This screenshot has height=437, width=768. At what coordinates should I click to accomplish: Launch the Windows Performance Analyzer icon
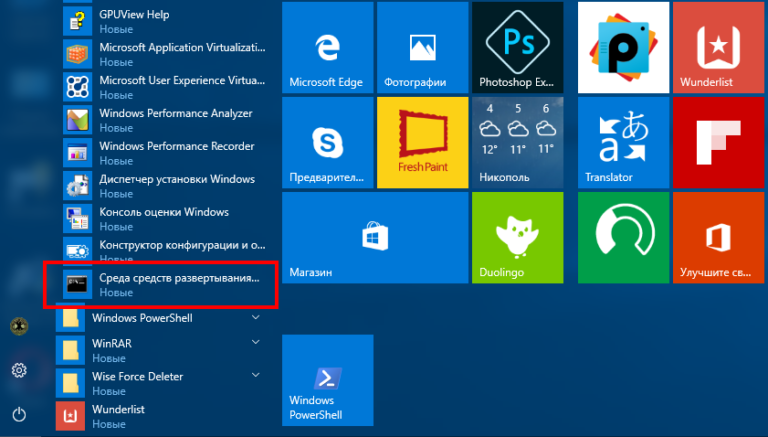[x=77, y=120]
